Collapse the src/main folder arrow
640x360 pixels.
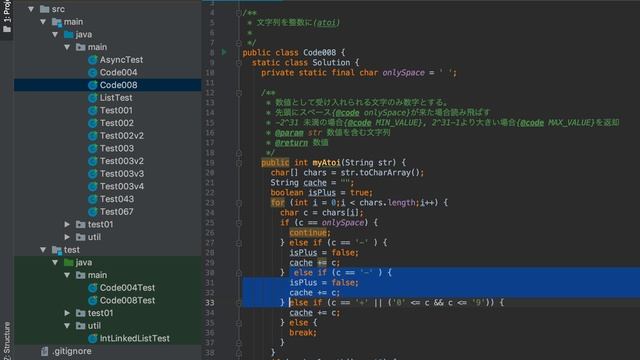pyautogui.click(x=43, y=21)
